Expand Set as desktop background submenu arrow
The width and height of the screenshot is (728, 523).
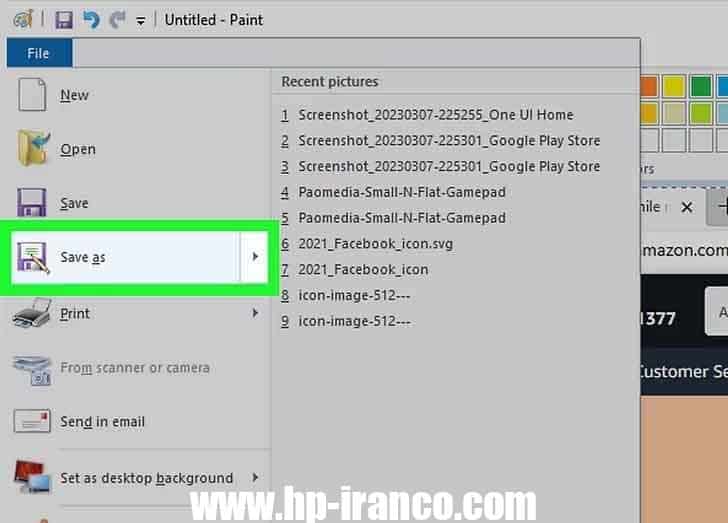[x=255, y=478]
